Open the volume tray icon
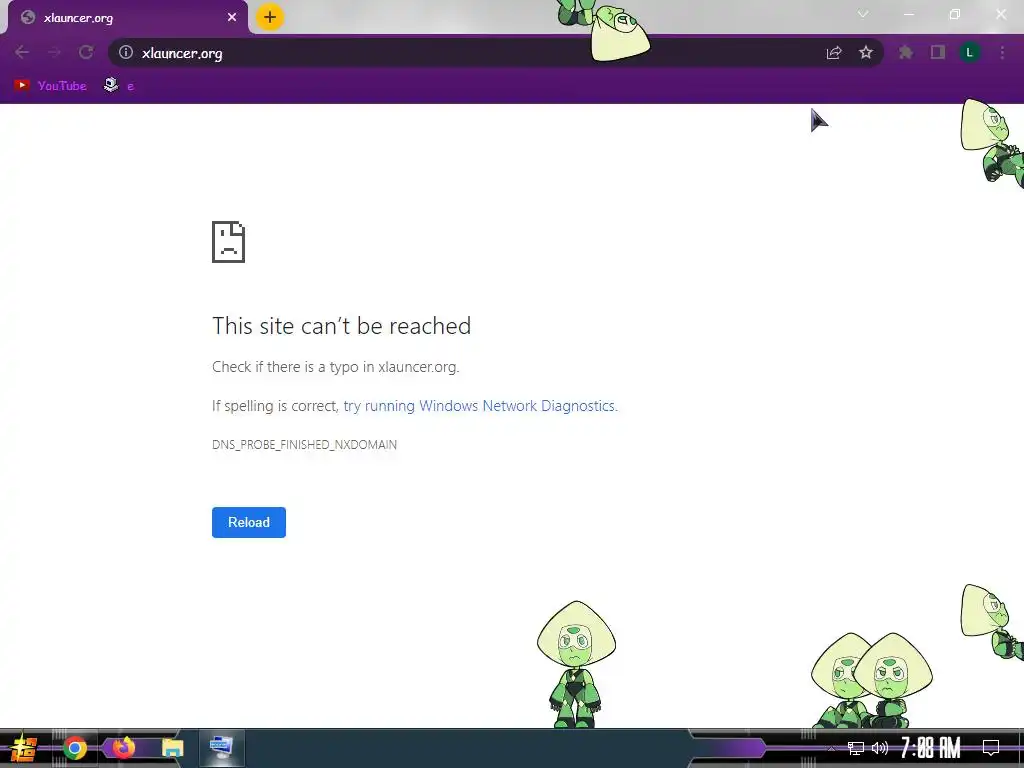This screenshot has width=1024, height=768. click(880, 748)
